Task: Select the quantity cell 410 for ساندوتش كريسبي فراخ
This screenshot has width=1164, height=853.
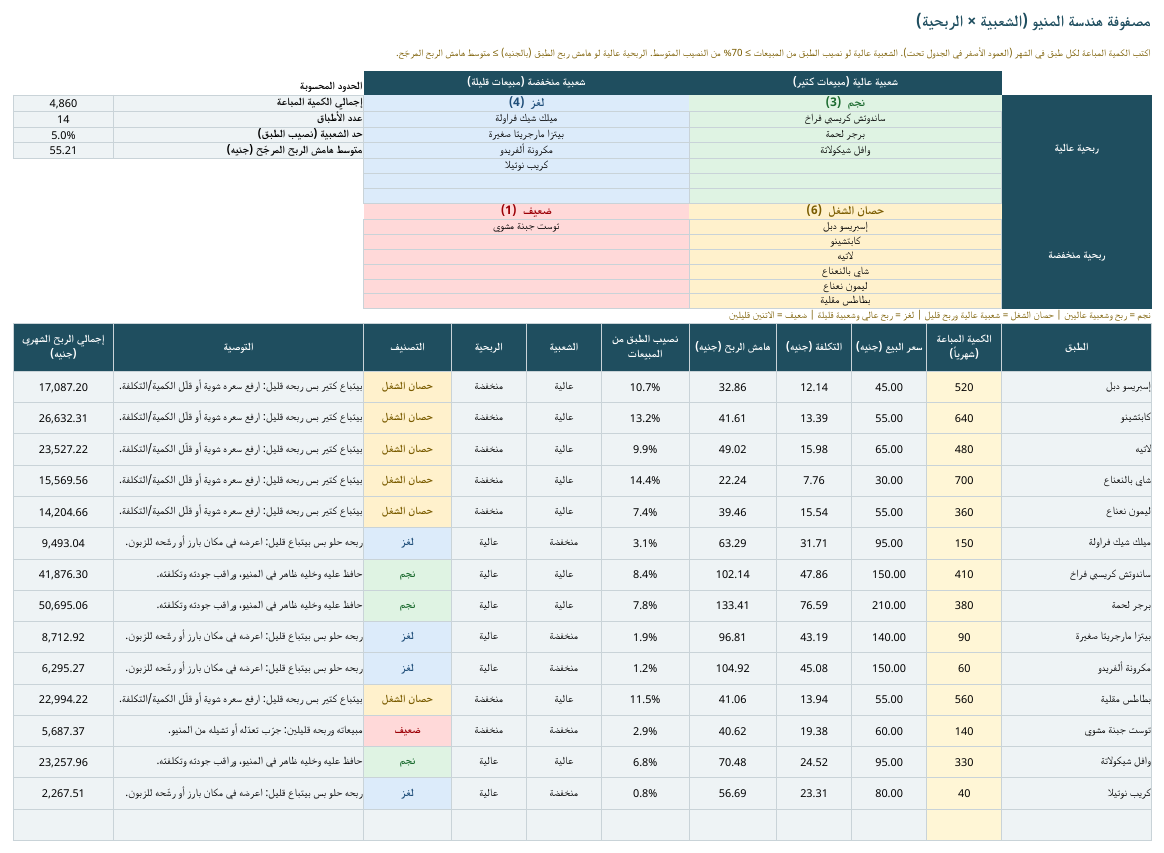Action: click(964, 574)
